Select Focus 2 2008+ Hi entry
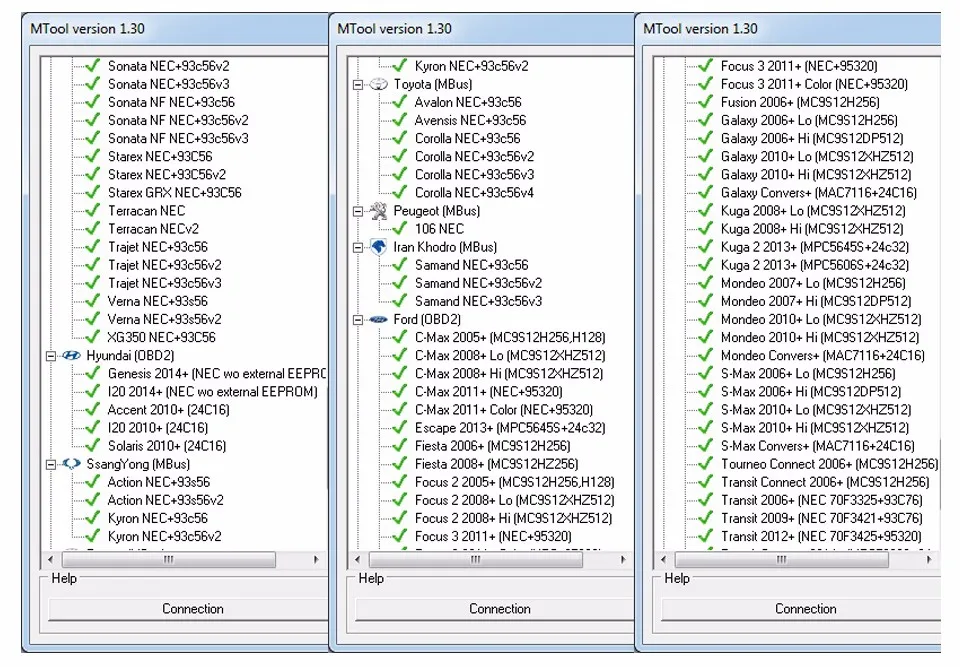 pos(513,518)
